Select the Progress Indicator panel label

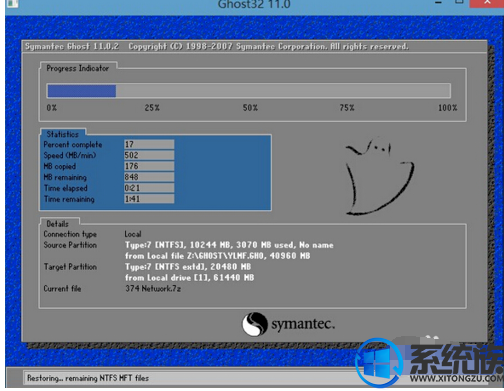click(x=78, y=68)
